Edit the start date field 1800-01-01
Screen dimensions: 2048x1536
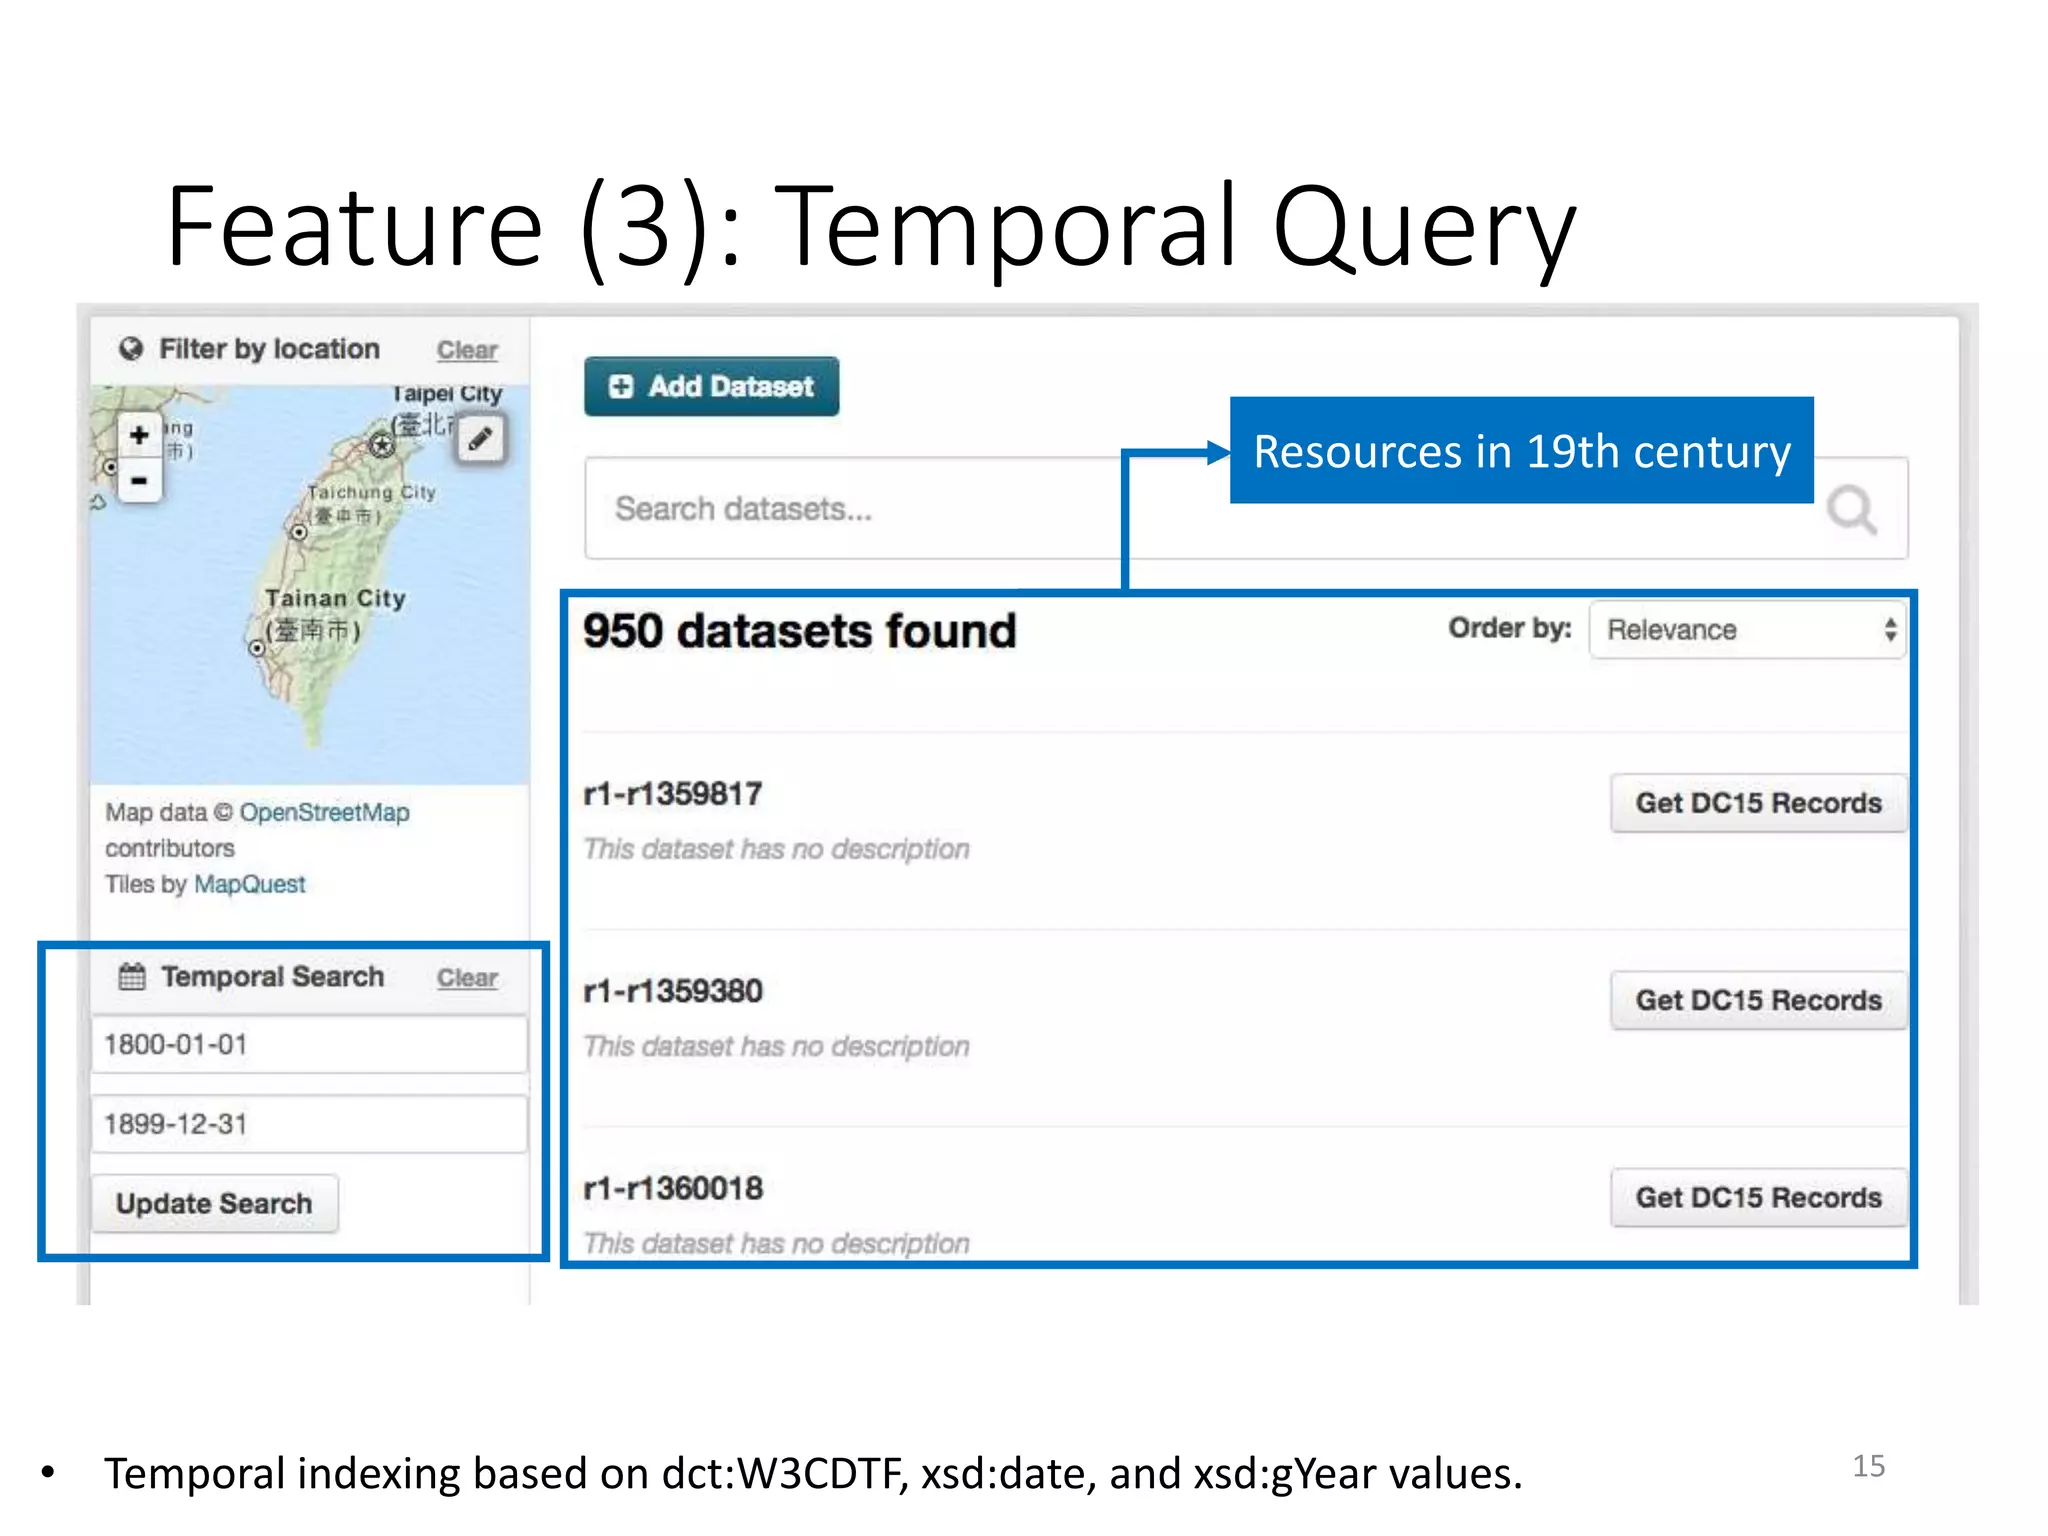pos(309,1045)
